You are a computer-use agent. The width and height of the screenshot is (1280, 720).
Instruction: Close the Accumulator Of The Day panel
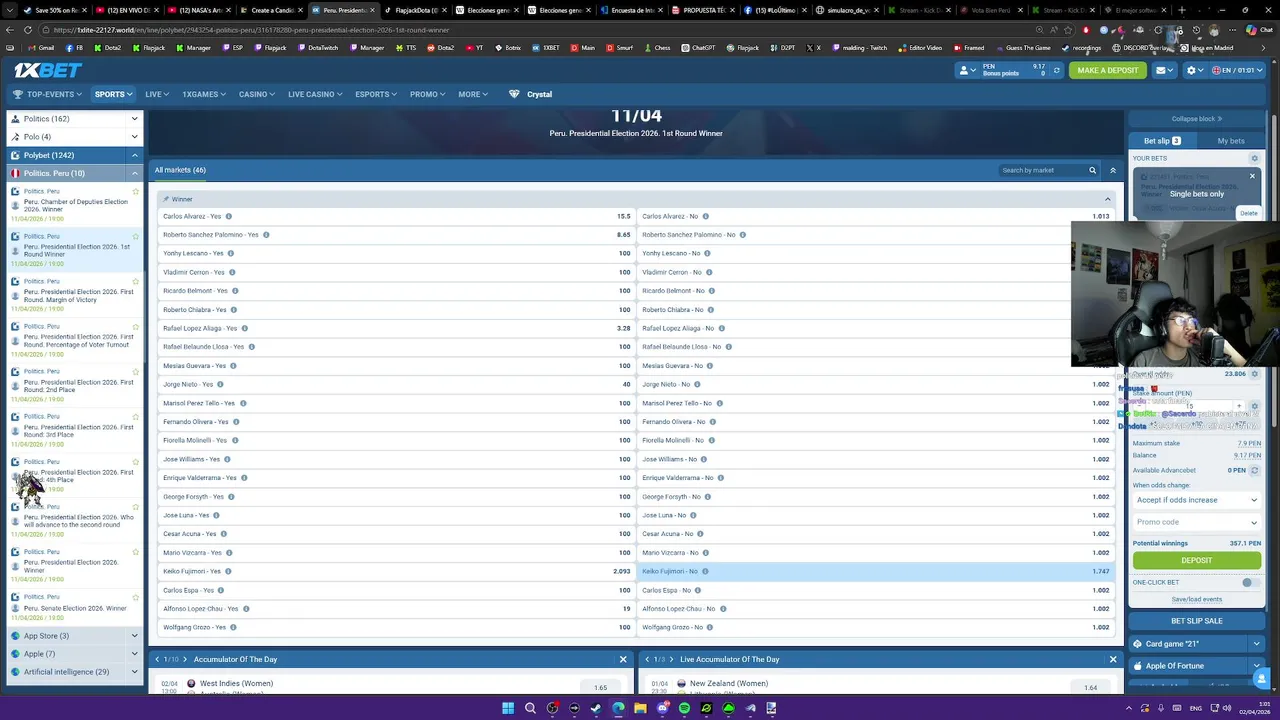point(623,659)
